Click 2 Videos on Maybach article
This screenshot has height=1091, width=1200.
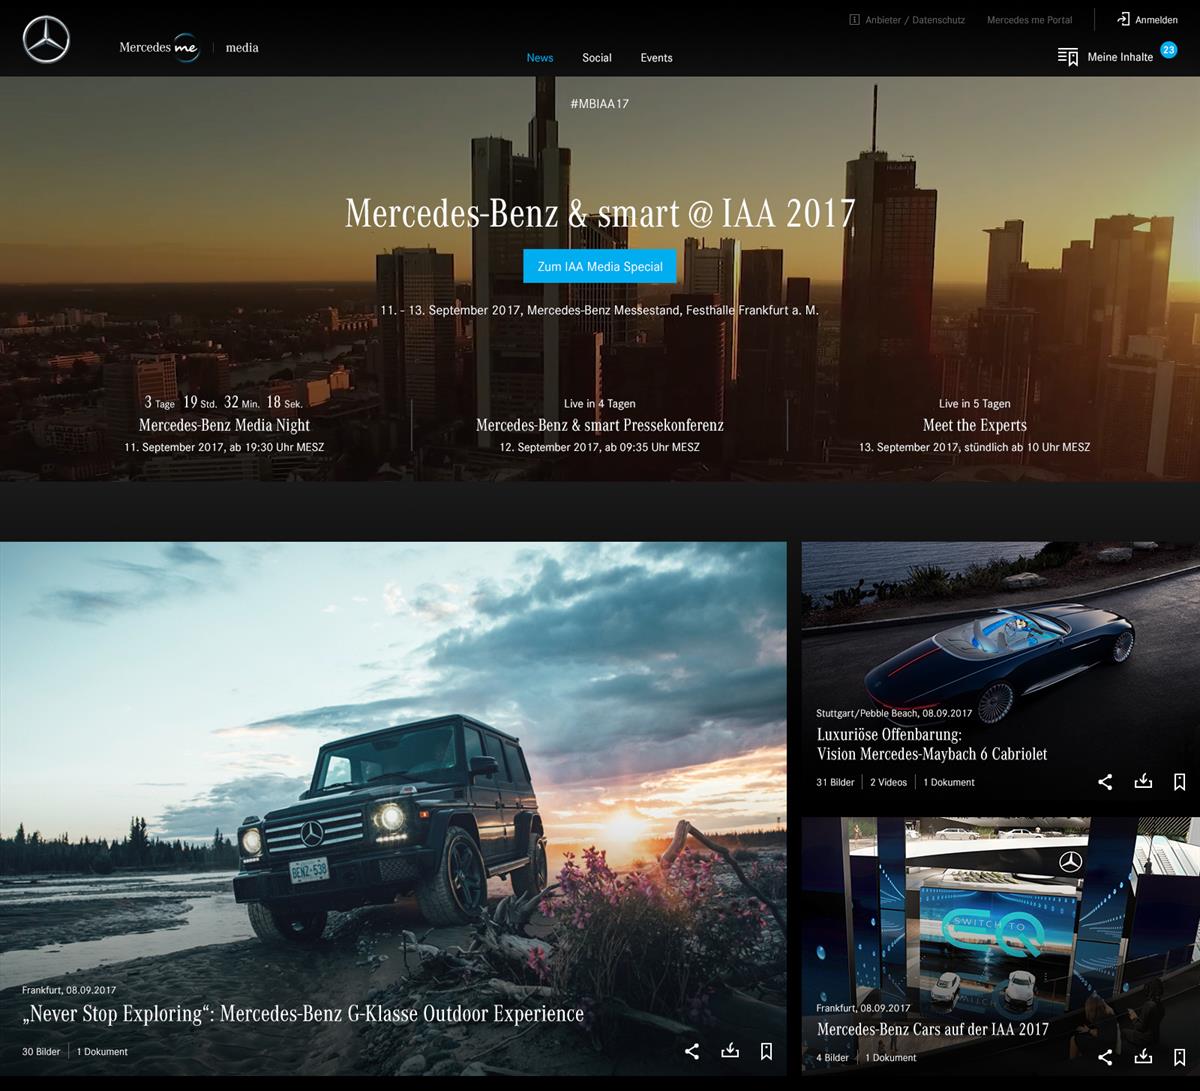click(x=888, y=783)
